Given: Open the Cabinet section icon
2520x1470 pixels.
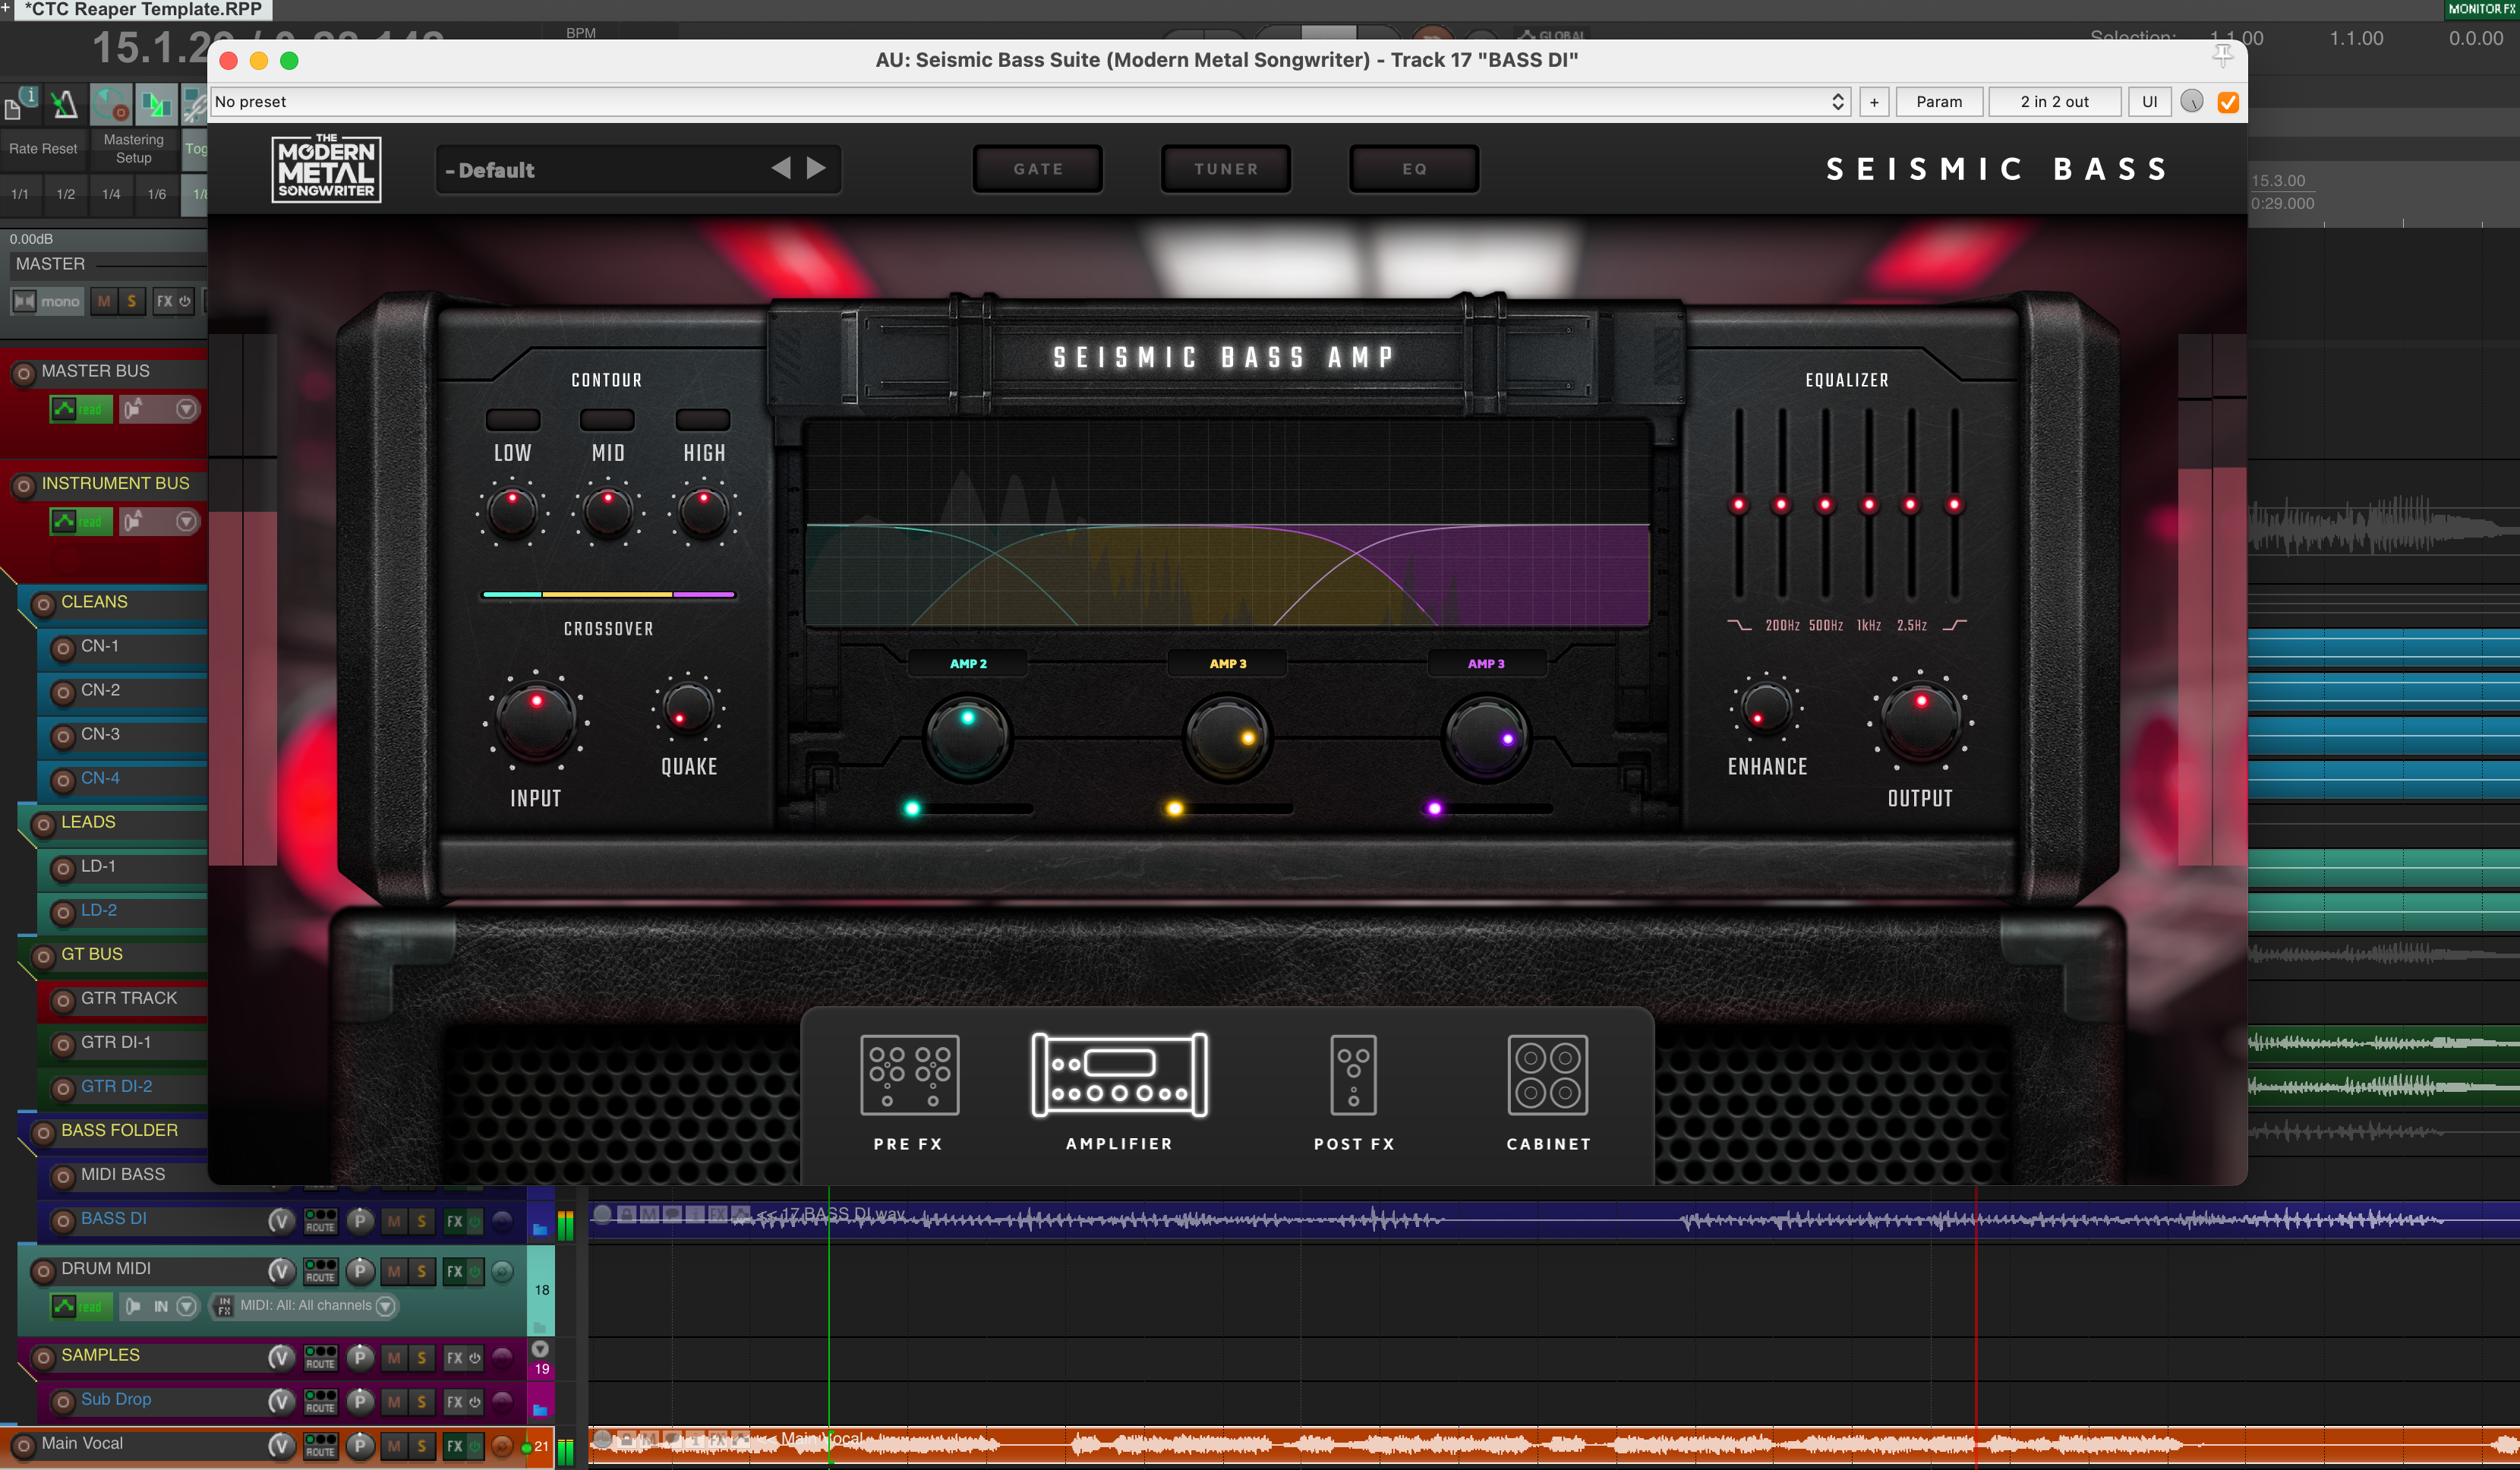Looking at the screenshot, I should click(x=1547, y=1075).
